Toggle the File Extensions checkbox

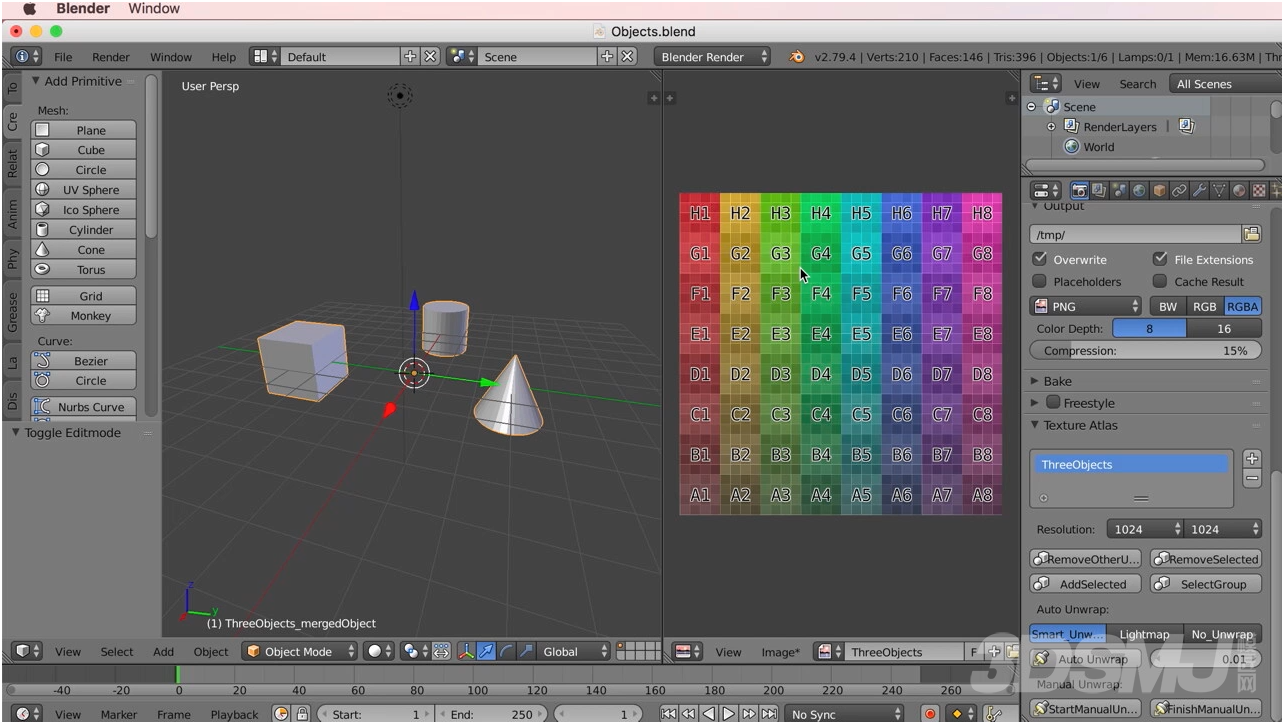coord(1160,259)
